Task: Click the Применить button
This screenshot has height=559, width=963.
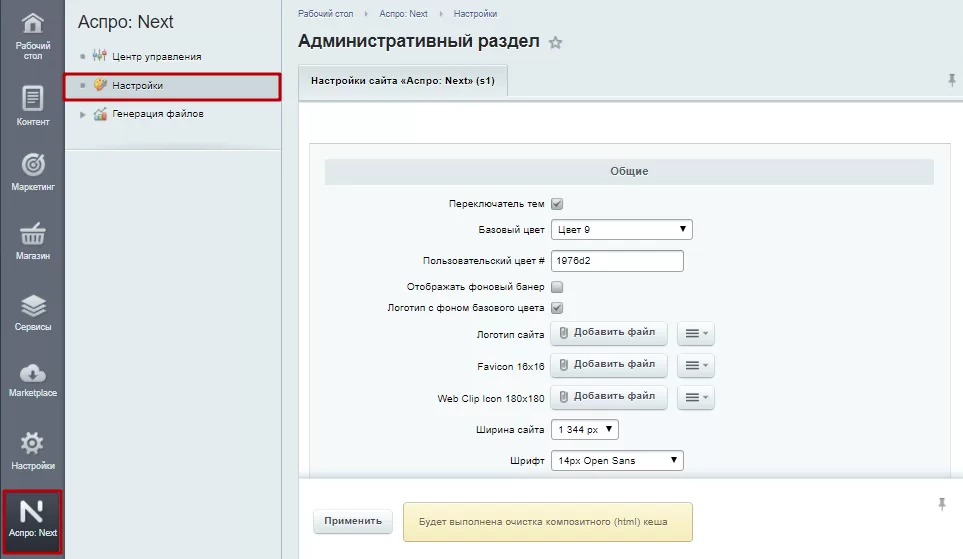Action: tap(353, 521)
